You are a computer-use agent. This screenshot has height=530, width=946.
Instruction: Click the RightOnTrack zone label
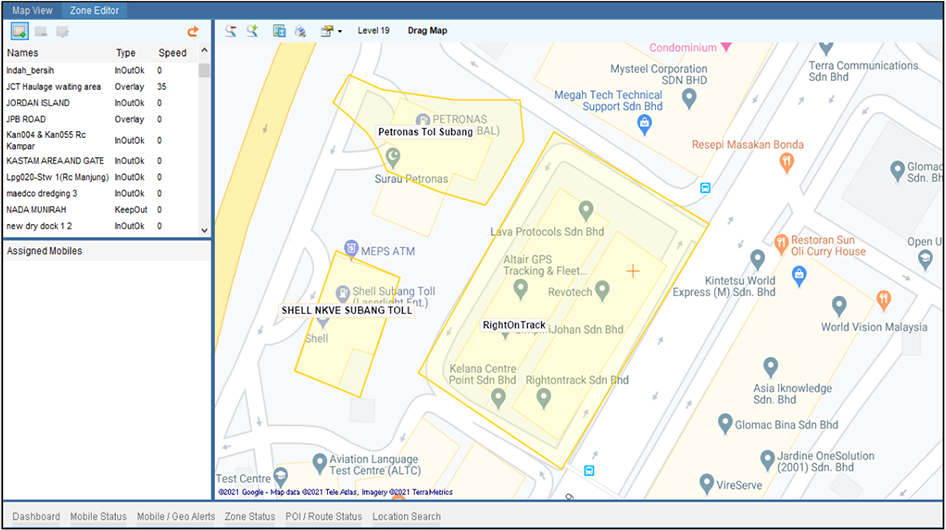pyautogui.click(x=514, y=325)
